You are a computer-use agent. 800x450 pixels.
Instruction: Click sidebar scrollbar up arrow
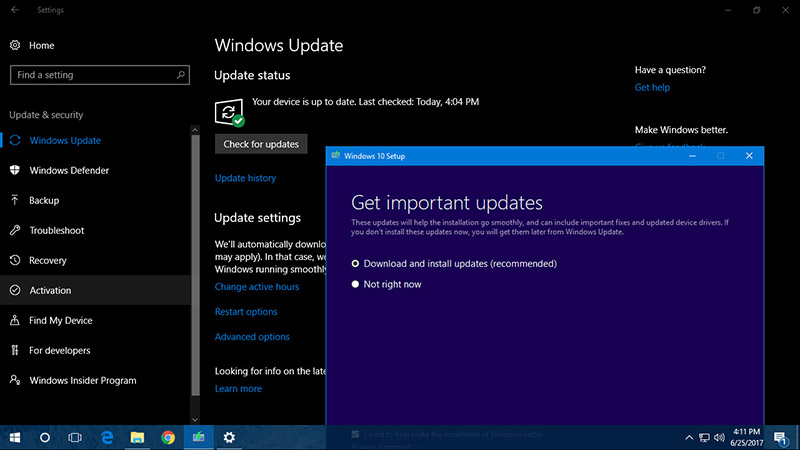pyautogui.click(x=195, y=130)
